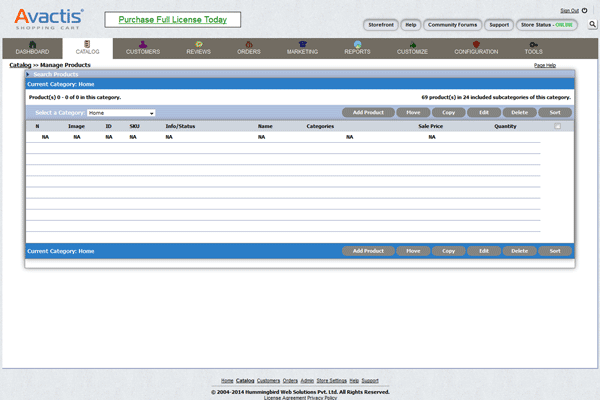Click the search magnifier icon

coord(592,24)
